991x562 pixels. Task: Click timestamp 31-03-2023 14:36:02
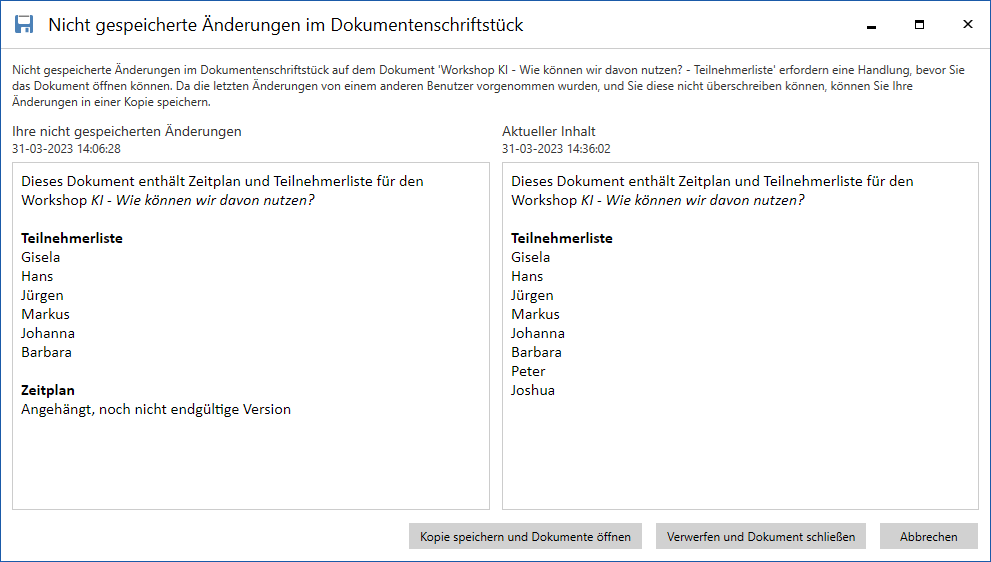point(556,149)
